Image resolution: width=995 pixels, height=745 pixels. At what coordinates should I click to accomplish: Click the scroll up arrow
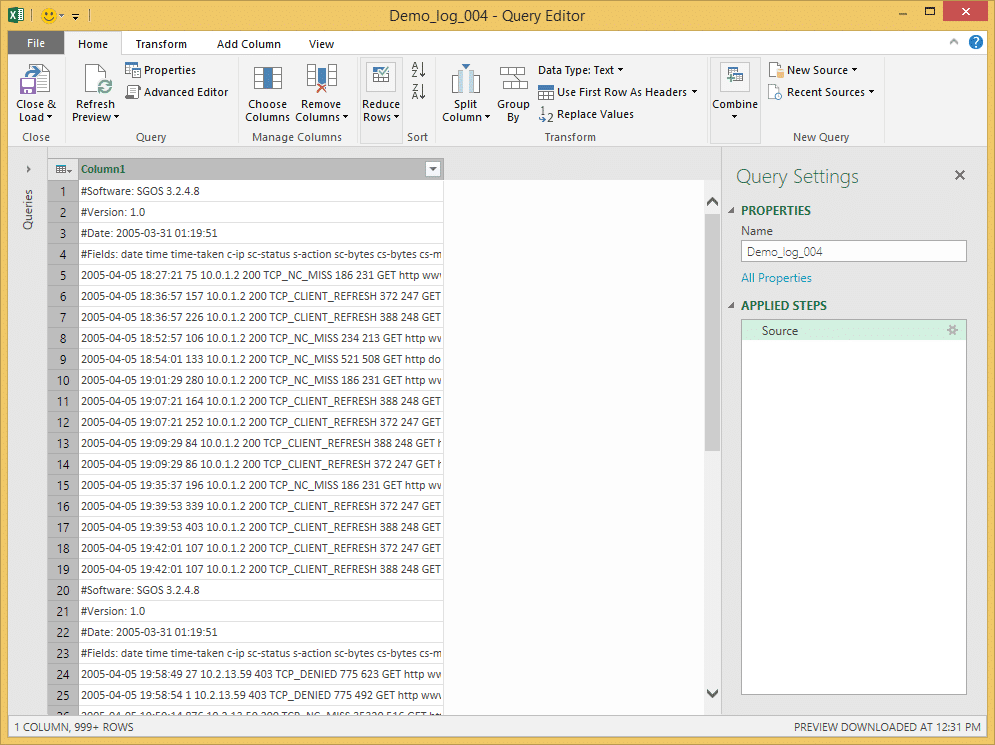(x=712, y=202)
